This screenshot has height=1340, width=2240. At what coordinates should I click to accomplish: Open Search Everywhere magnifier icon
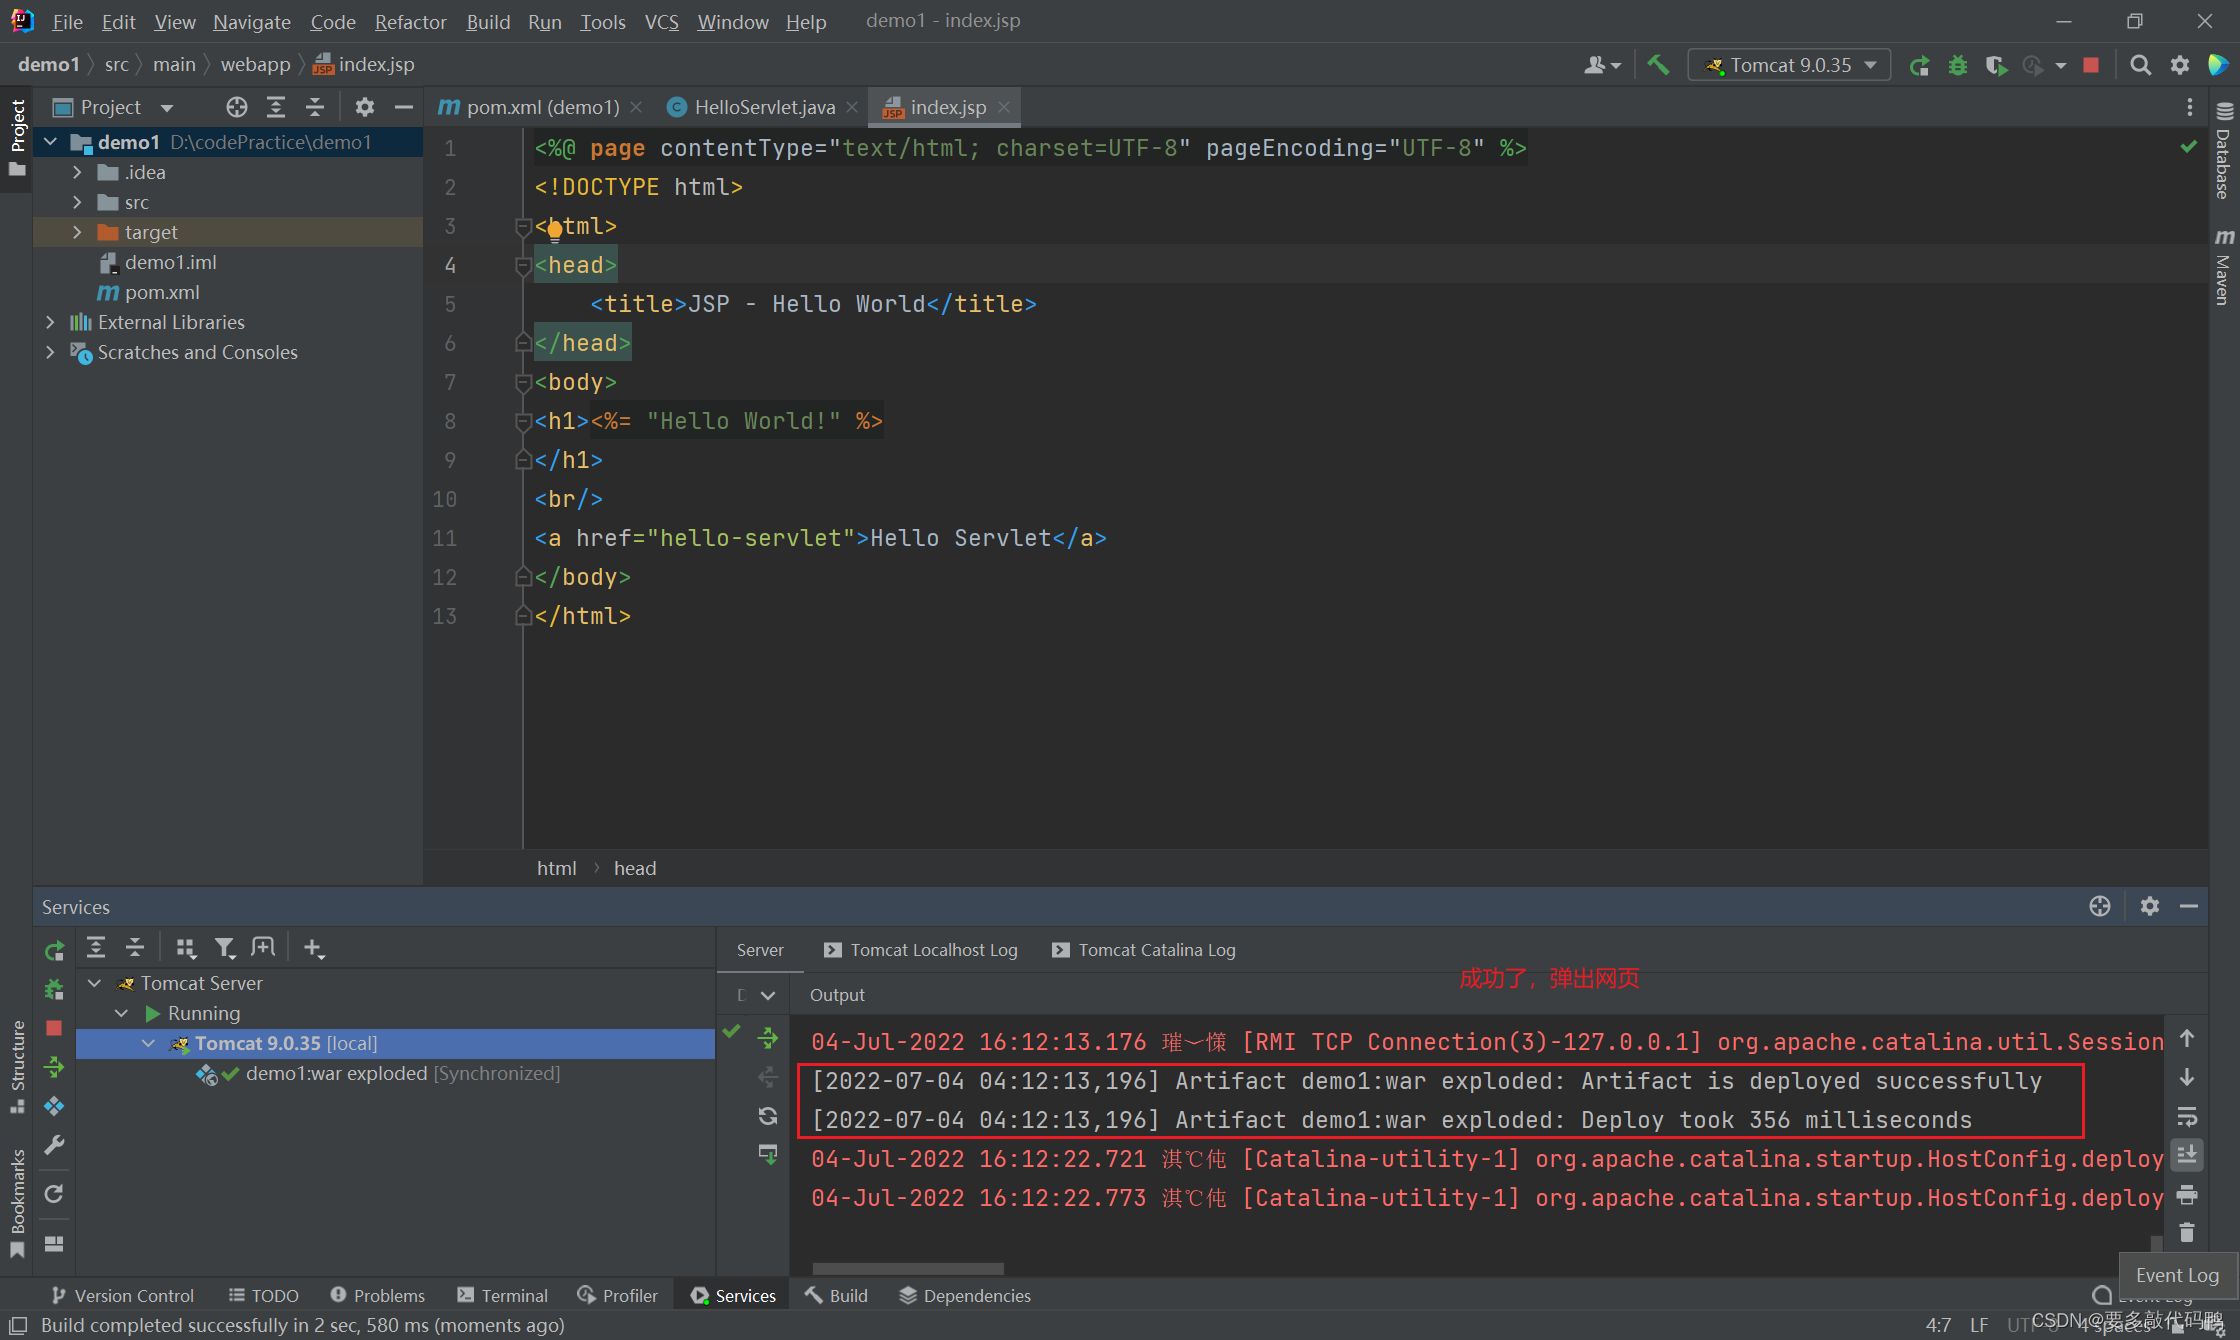[x=2140, y=65]
